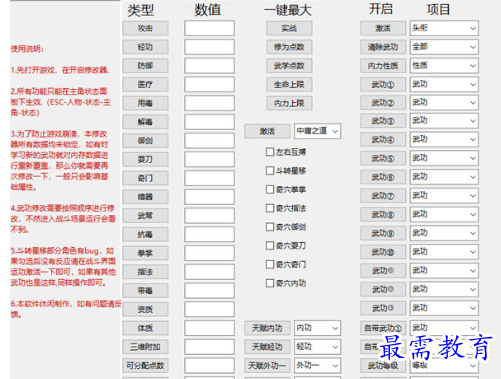Click the 天赋内功 button
This screenshot has height=379, width=501.
pyautogui.click(x=267, y=328)
